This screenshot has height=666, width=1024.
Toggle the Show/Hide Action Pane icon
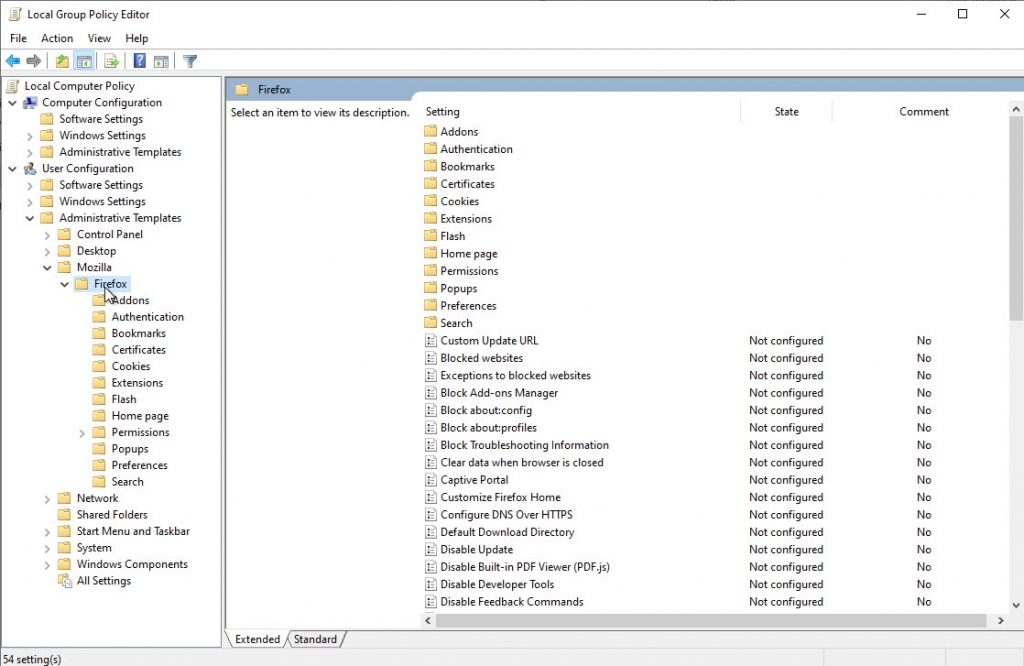tap(162, 60)
